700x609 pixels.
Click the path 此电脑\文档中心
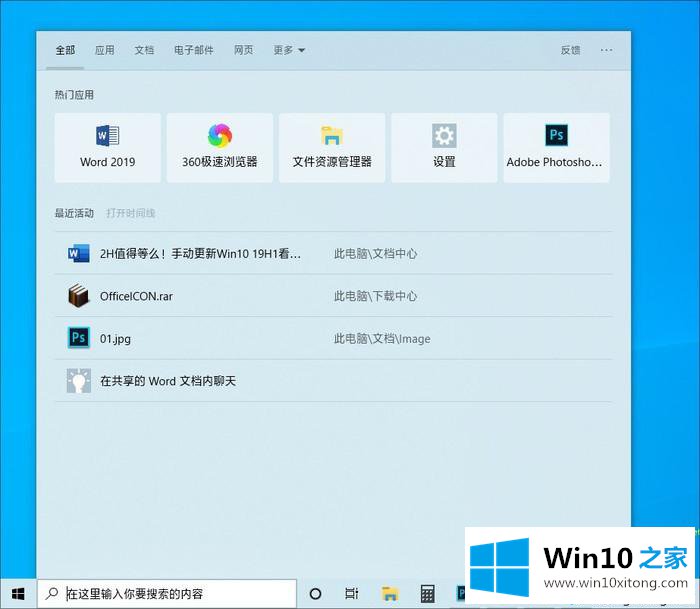click(x=375, y=254)
